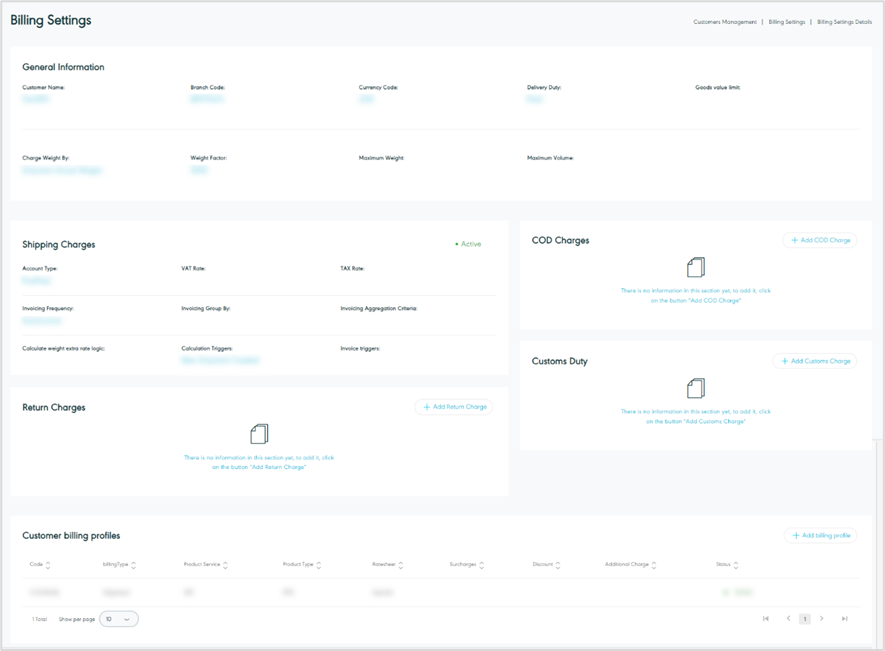The image size is (885, 651).
Task: Click the Add billing profile button
Action: [820, 536]
